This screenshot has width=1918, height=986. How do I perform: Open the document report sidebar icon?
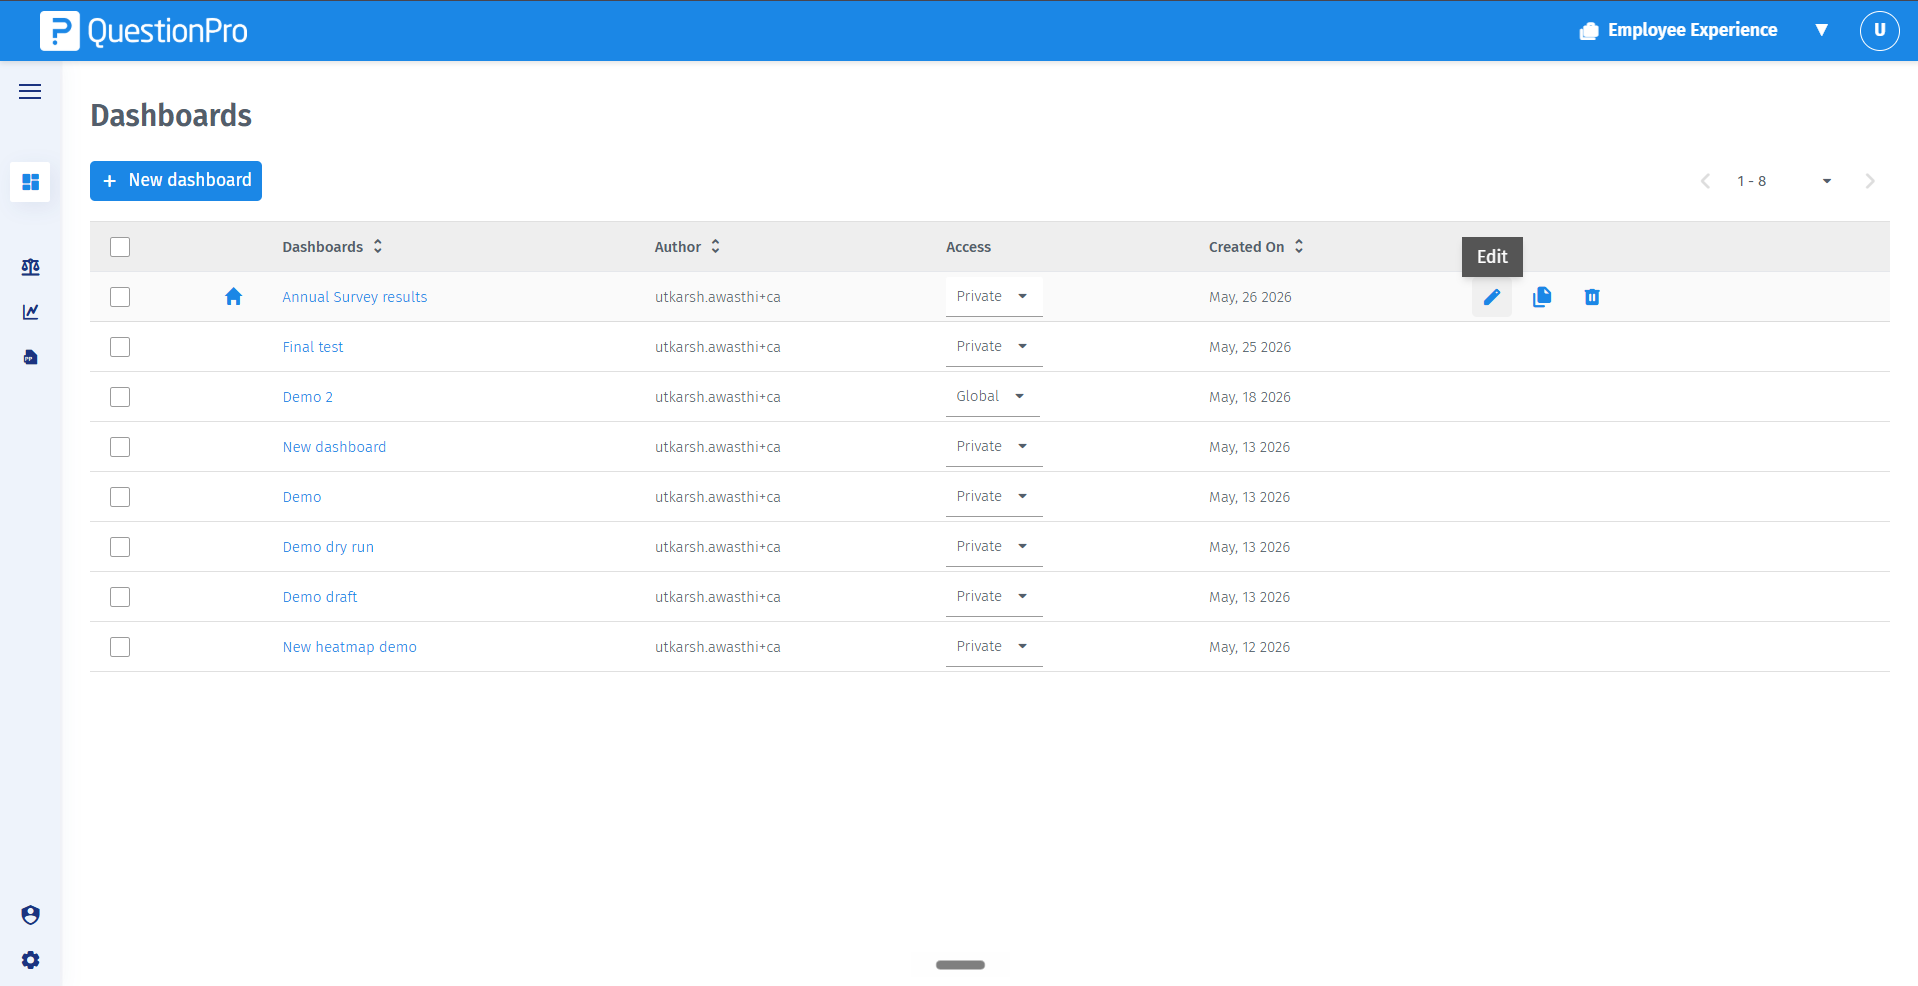pyautogui.click(x=30, y=357)
